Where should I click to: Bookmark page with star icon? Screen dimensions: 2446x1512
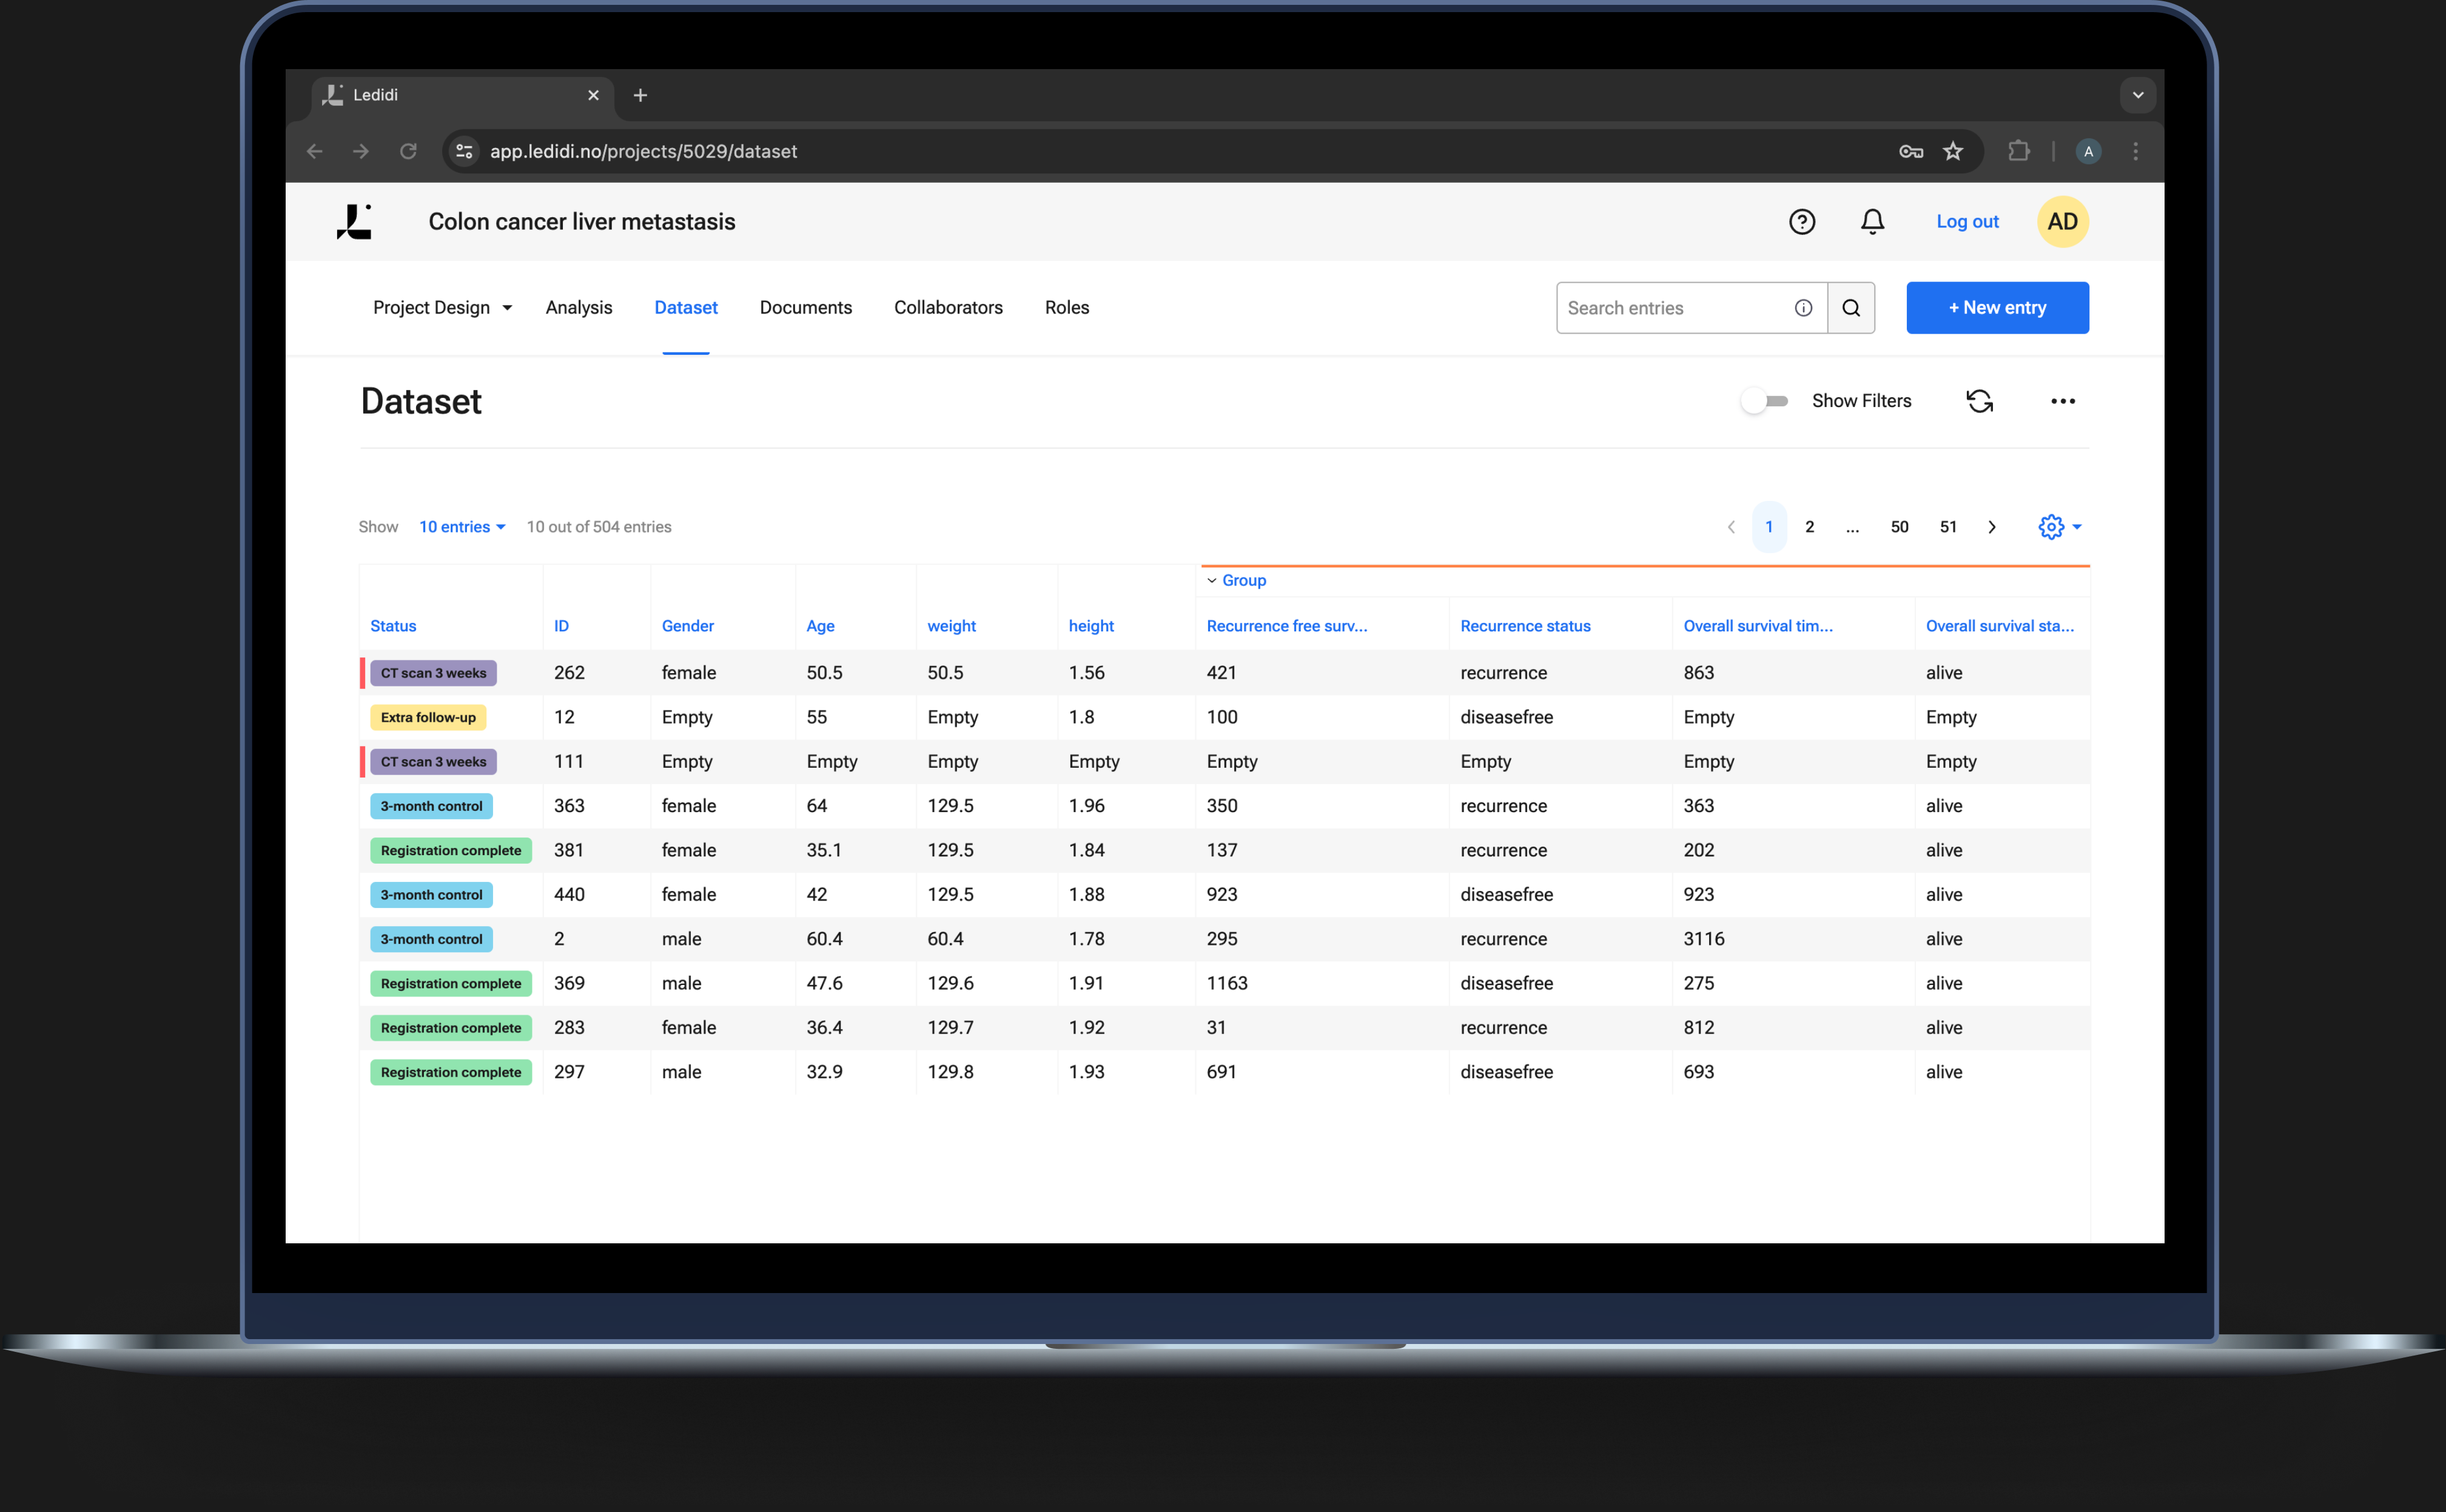pyautogui.click(x=1952, y=151)
